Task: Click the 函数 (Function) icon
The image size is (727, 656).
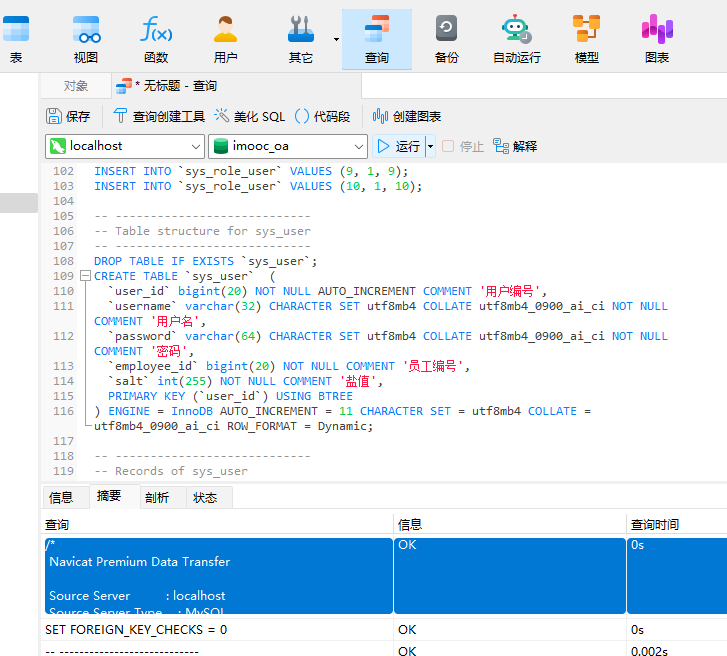Action: point(156,38)
